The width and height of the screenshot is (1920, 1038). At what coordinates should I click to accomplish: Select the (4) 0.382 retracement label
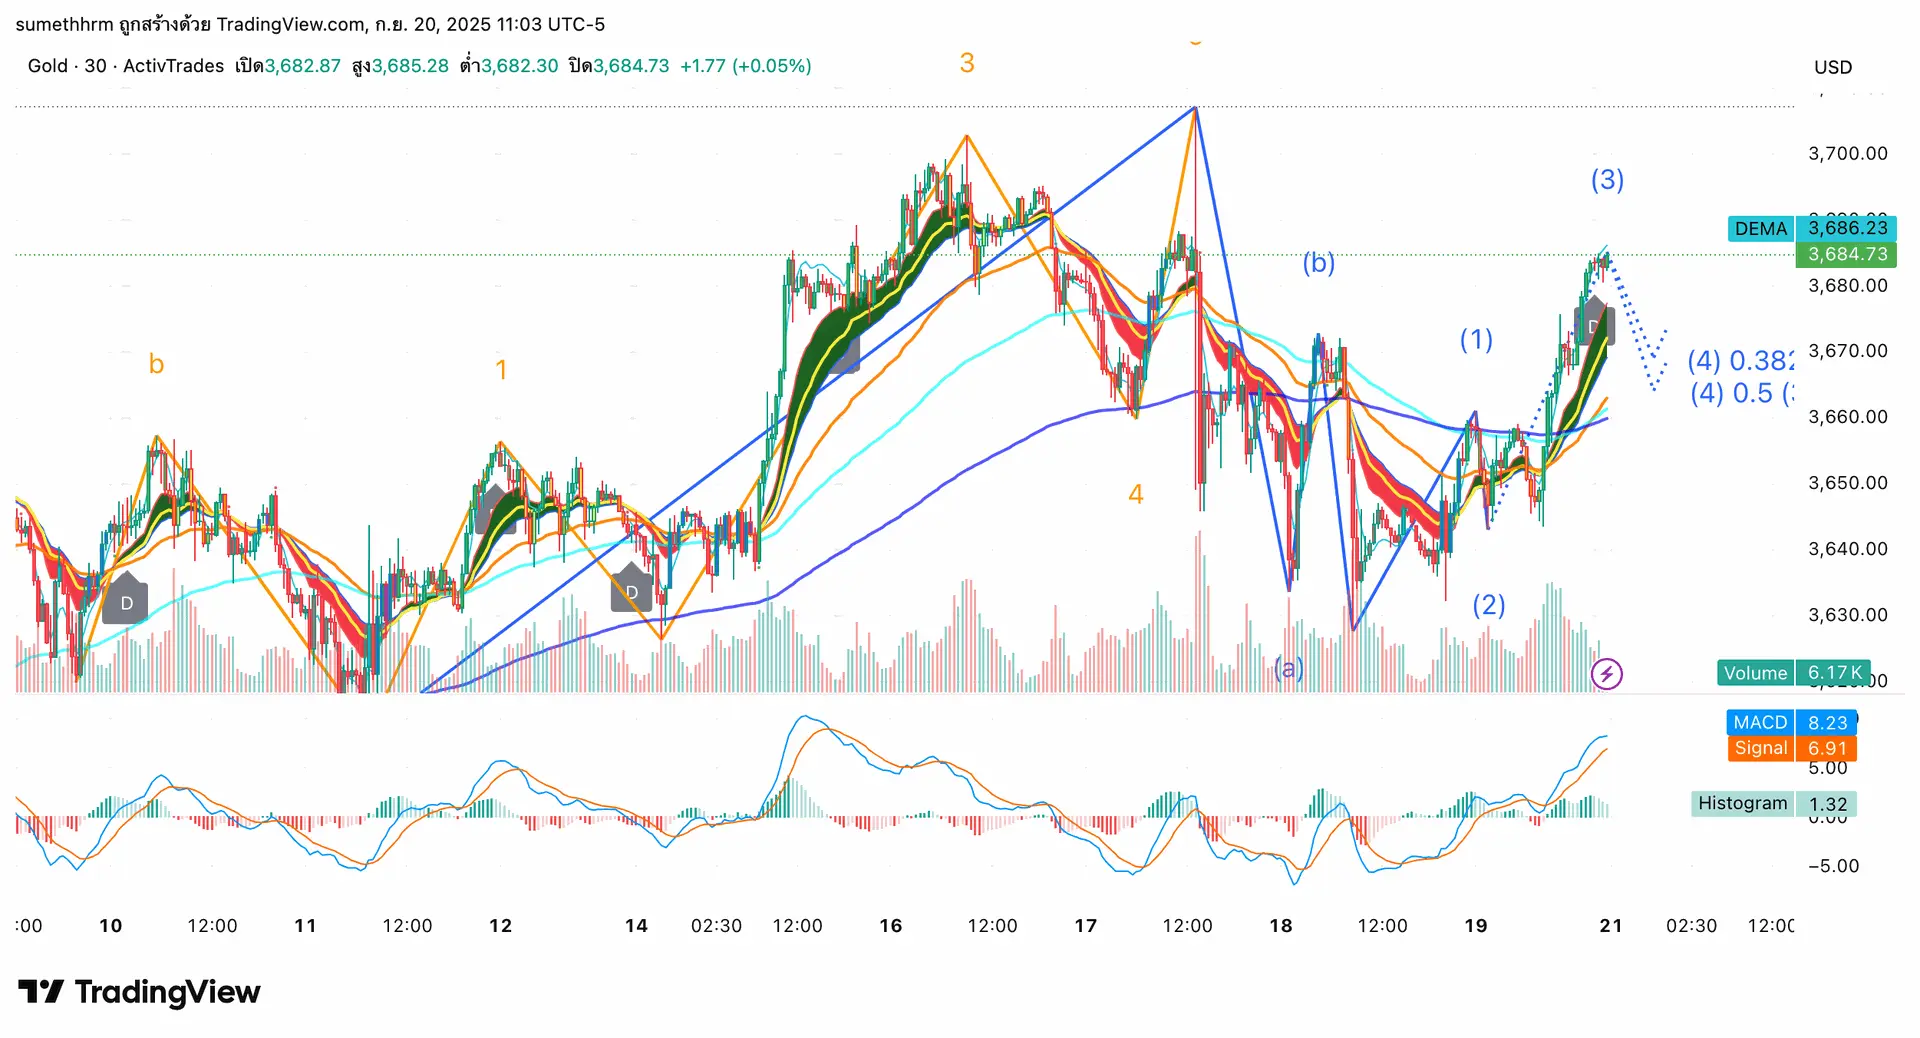(x=1740, y=360)
